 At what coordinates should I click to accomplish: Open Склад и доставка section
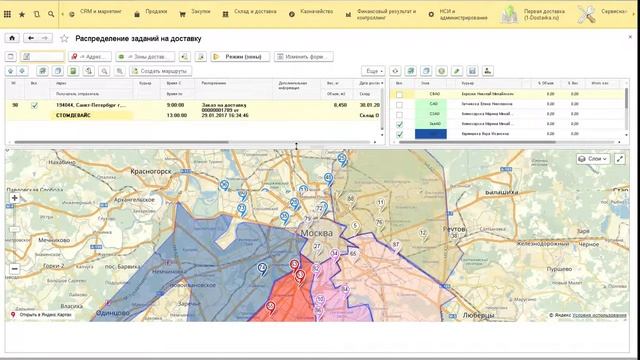[x=249, y=12]
